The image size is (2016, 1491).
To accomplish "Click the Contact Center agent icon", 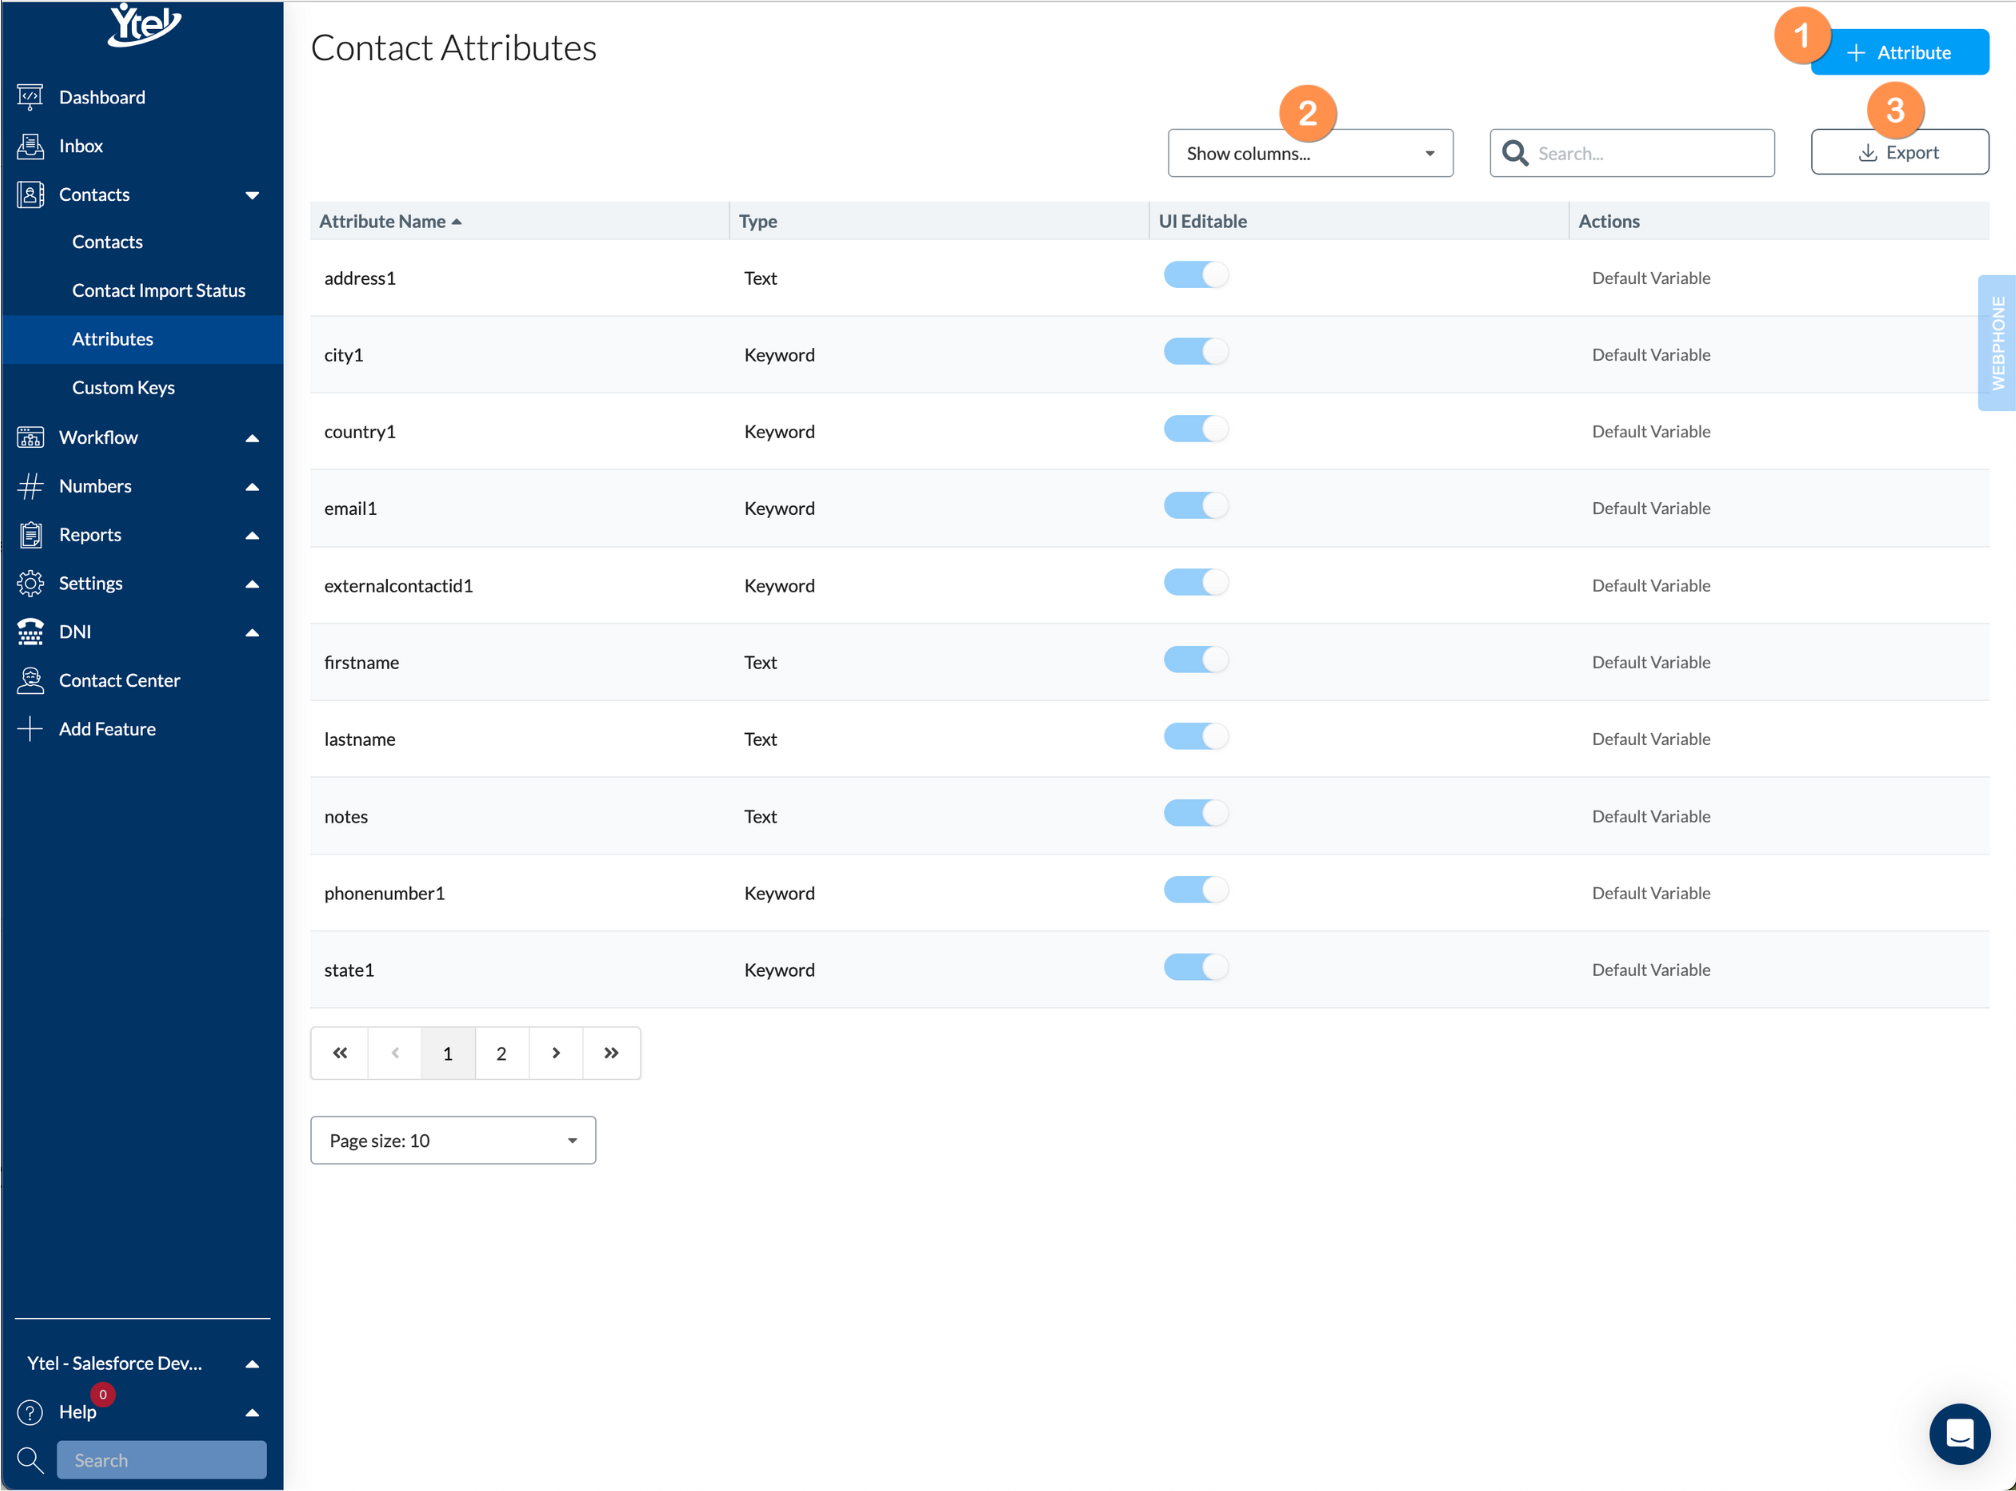I will (x=30, y=680).
